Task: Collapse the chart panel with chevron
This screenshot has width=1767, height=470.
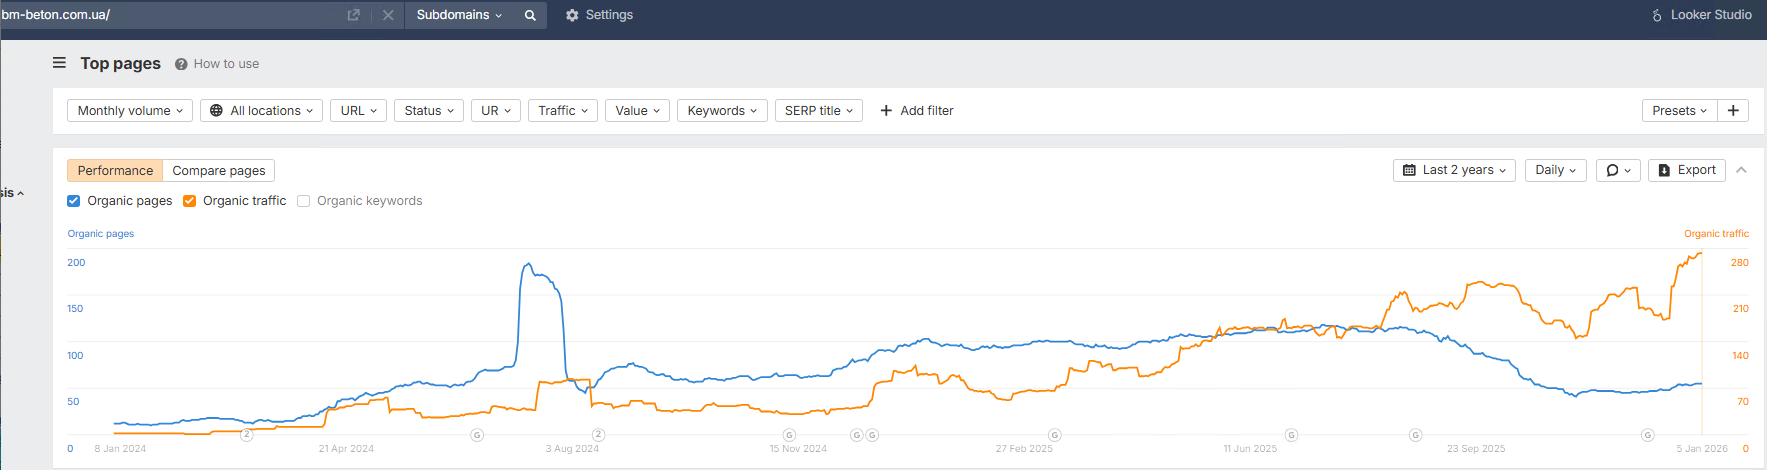Action: point(1741,170)
